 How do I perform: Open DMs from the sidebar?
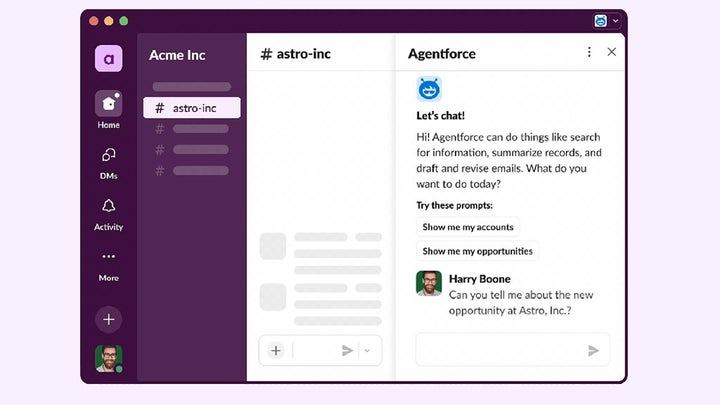tap(108, 155)
